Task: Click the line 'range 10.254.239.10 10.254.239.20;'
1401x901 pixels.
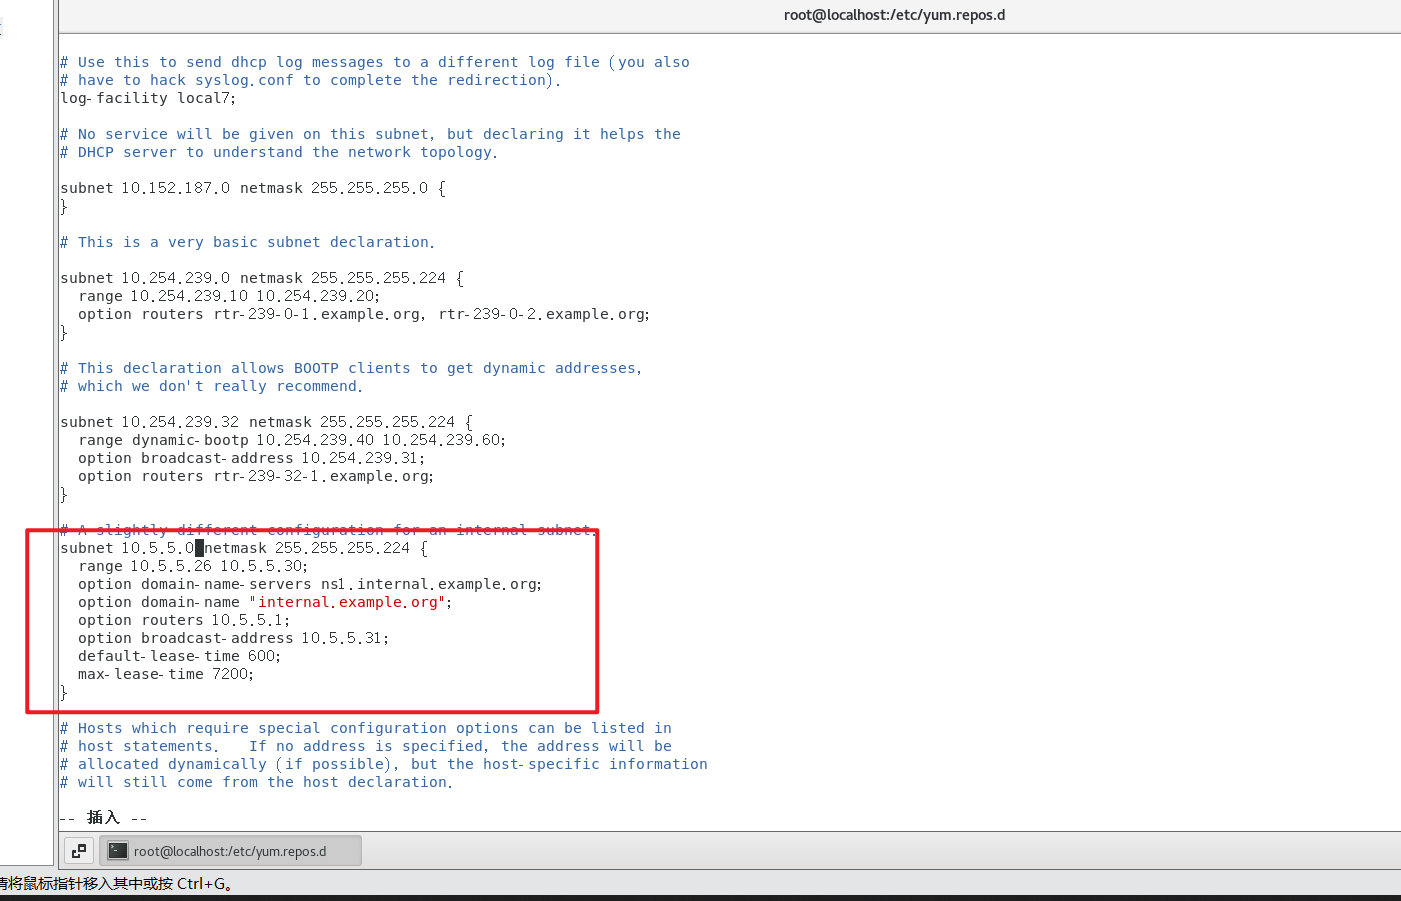Action: click(229, 296)
